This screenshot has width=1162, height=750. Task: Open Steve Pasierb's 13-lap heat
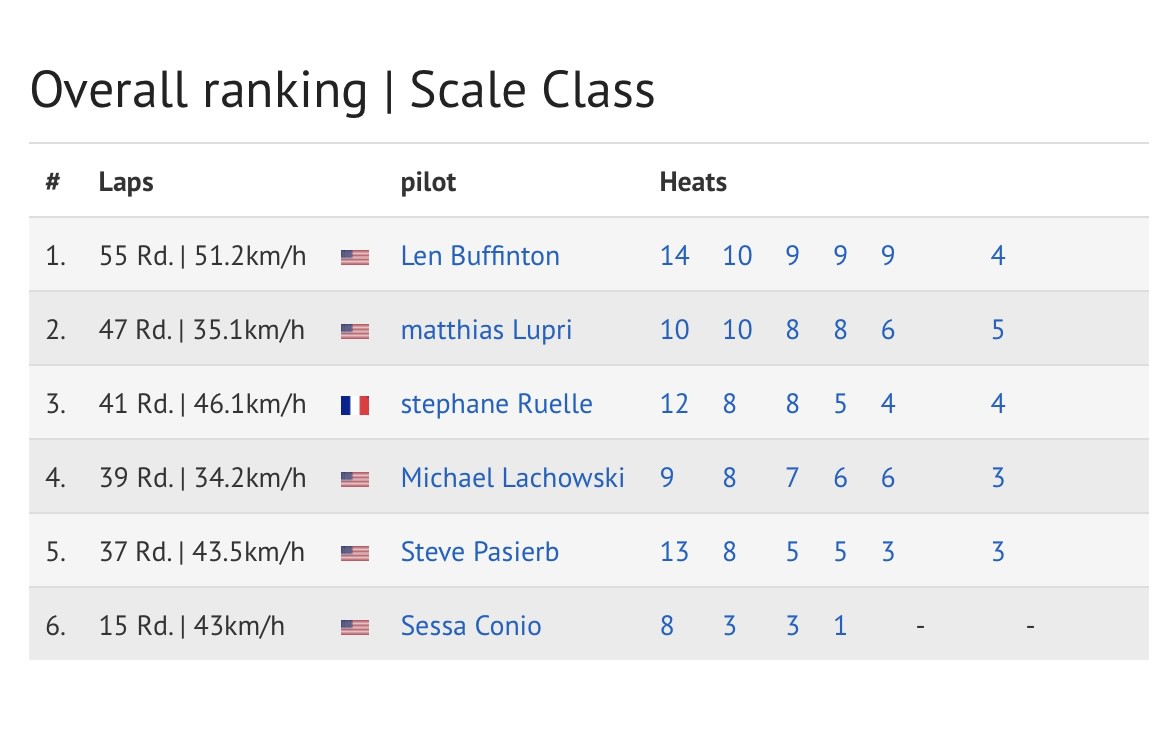(x=674, y=552)
